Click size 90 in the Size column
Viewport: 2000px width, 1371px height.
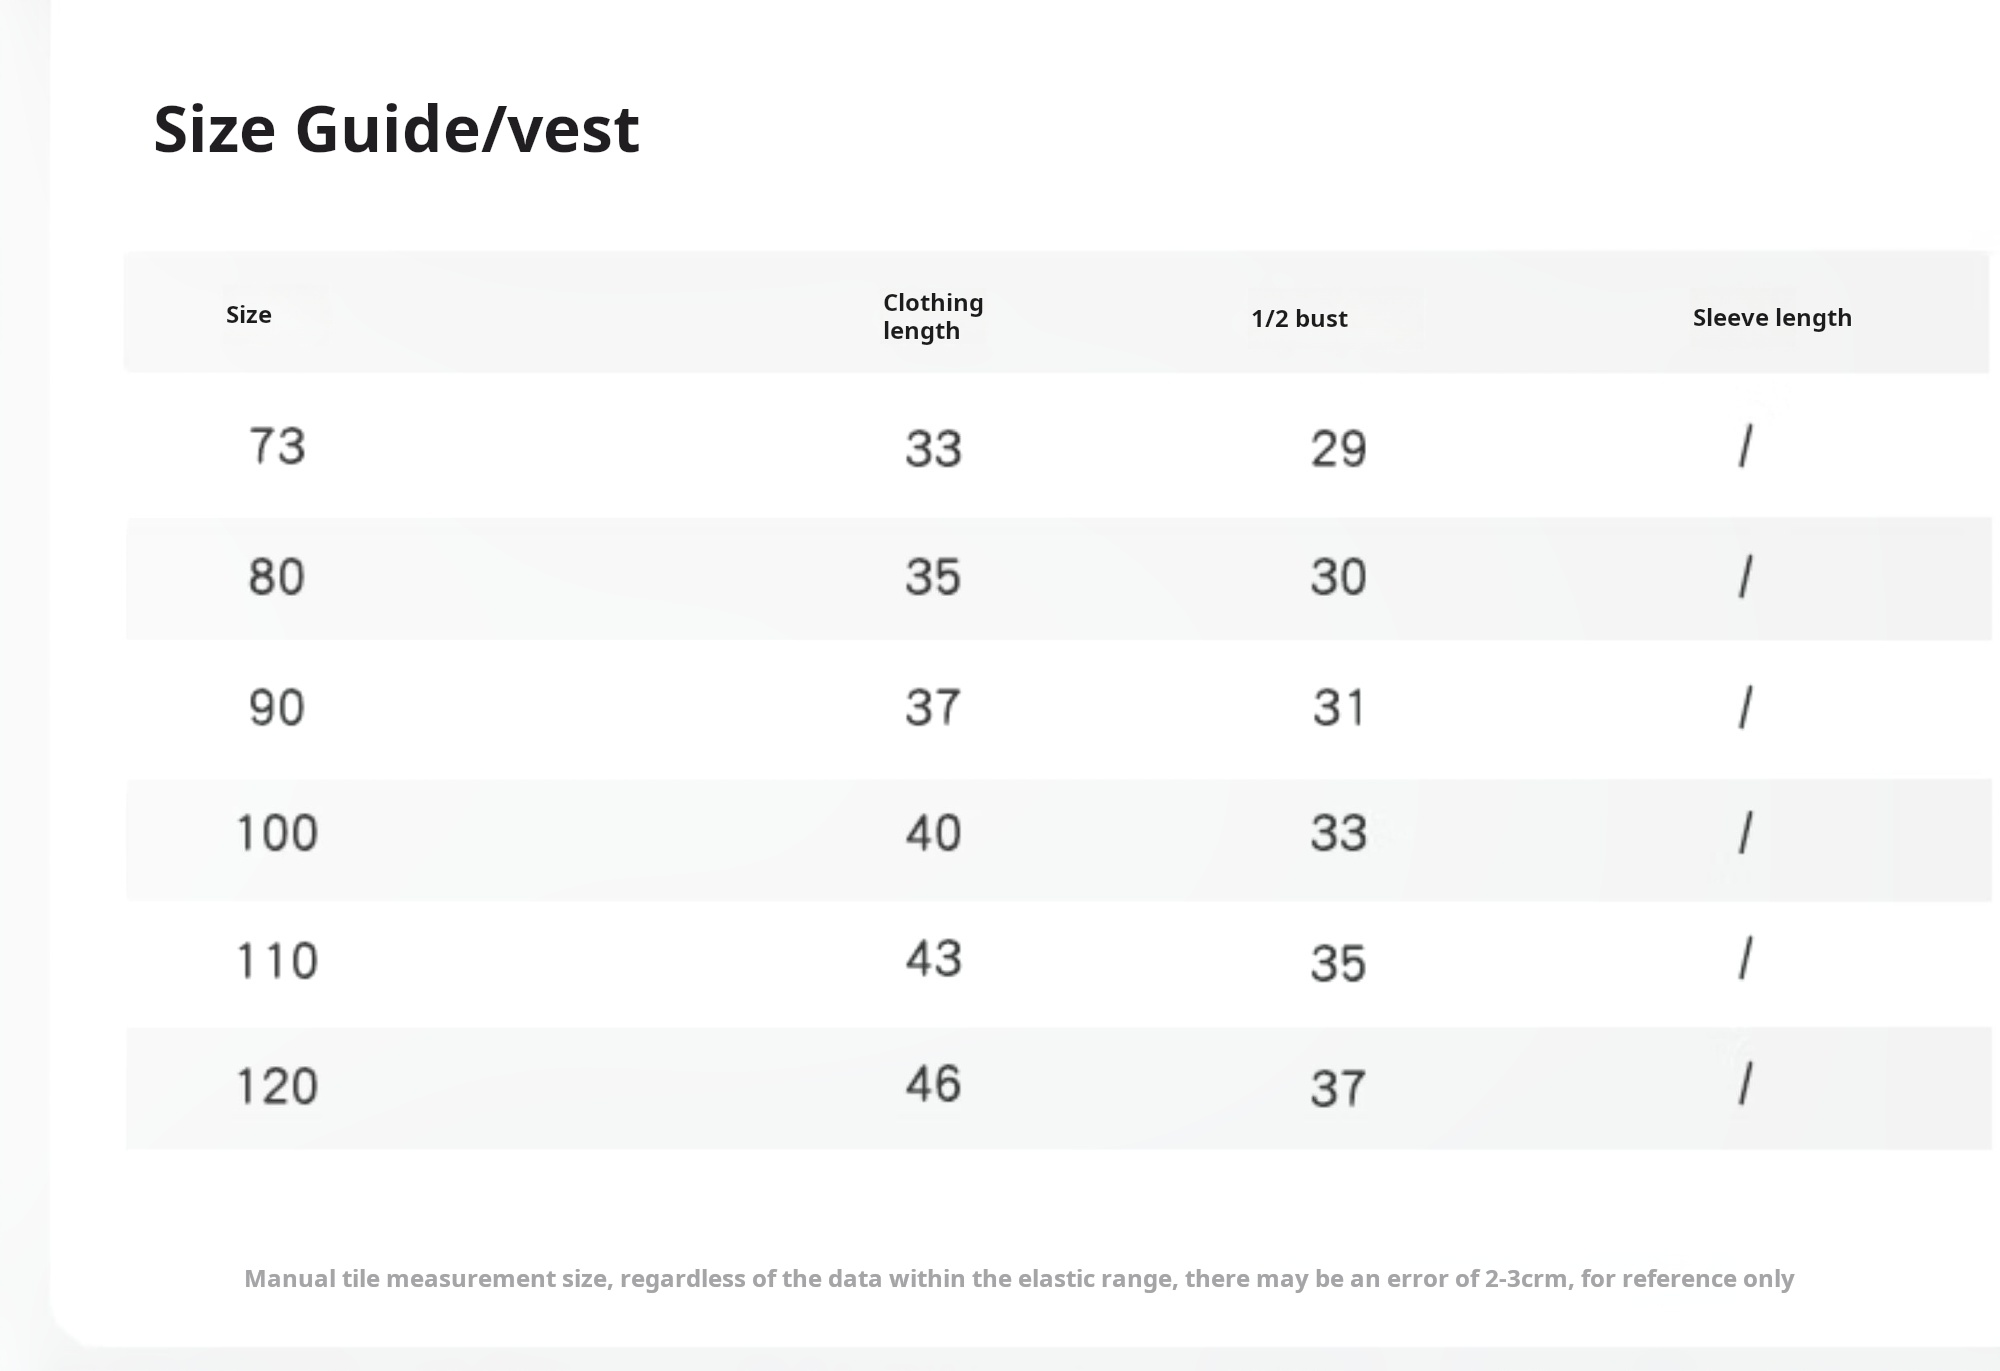pos(276,708)
